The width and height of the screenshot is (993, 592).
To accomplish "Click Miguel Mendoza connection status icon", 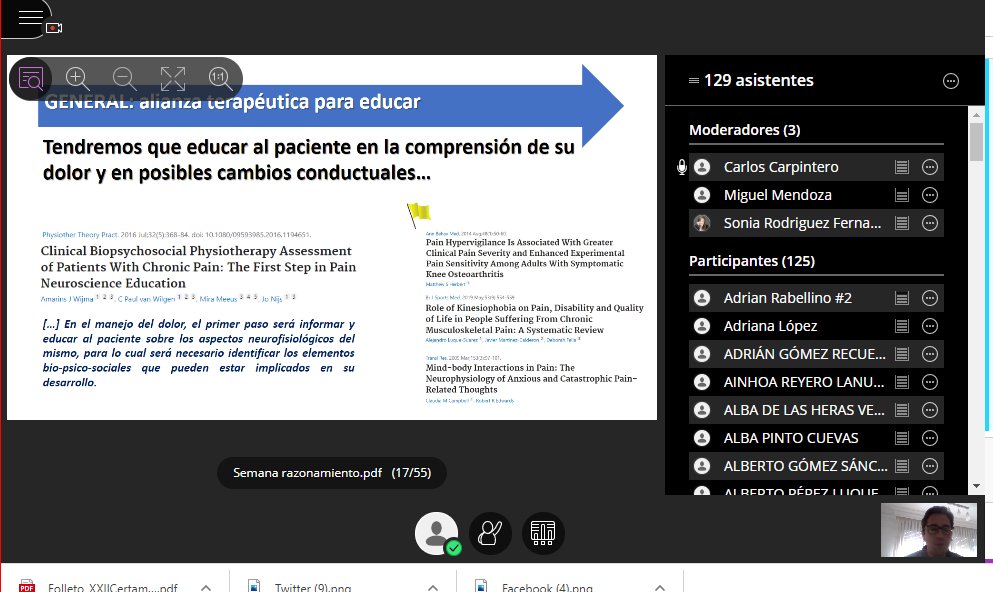I will (x=902, y=195).
